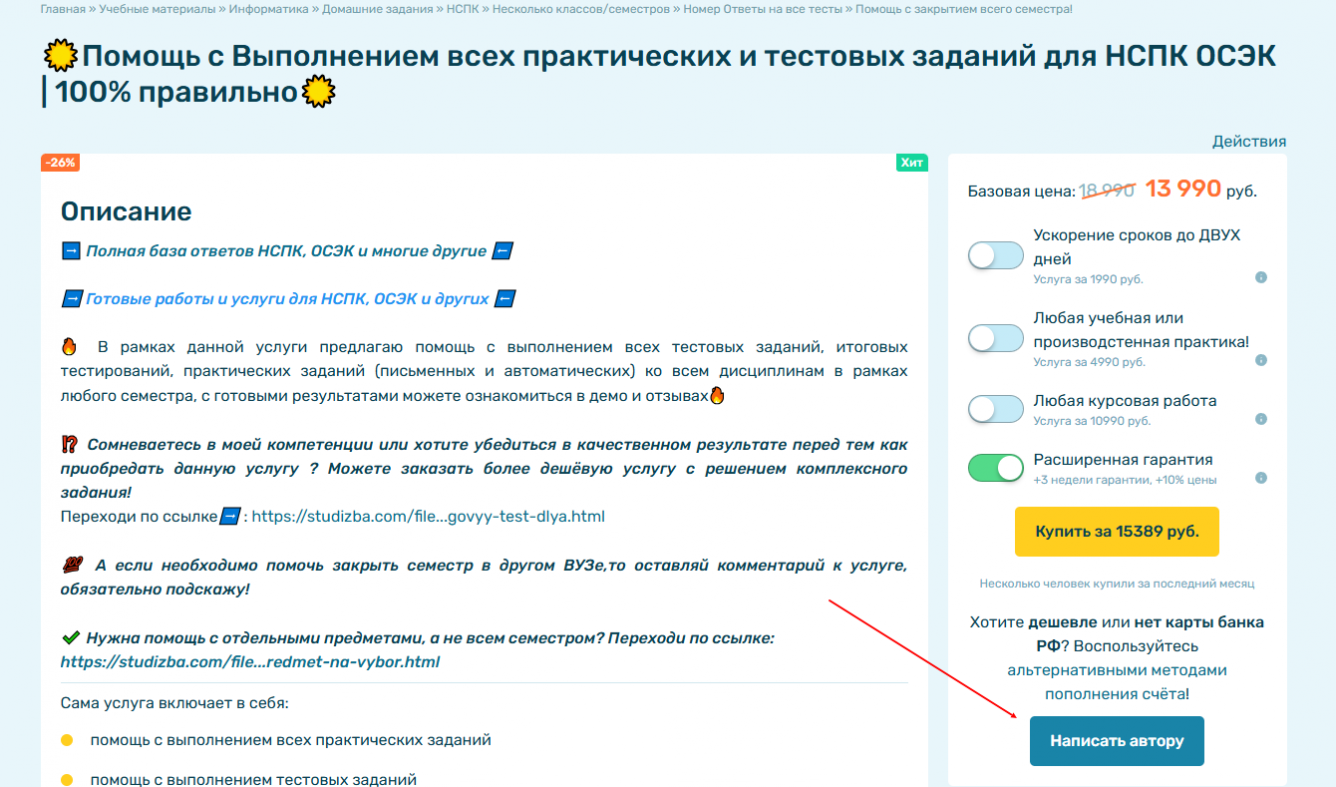The image size is (1336, 787).
Task: Follow the studizba govyy-test-dlya link
Action: tap(428, 517)
